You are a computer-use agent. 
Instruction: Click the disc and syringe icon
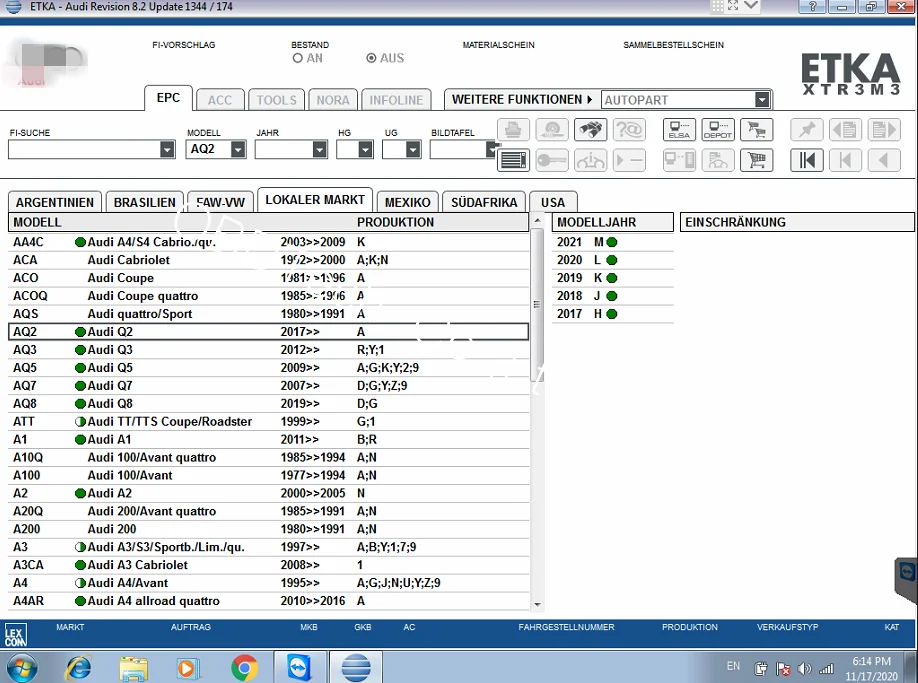pyautogui.click(x=552, y=129)
